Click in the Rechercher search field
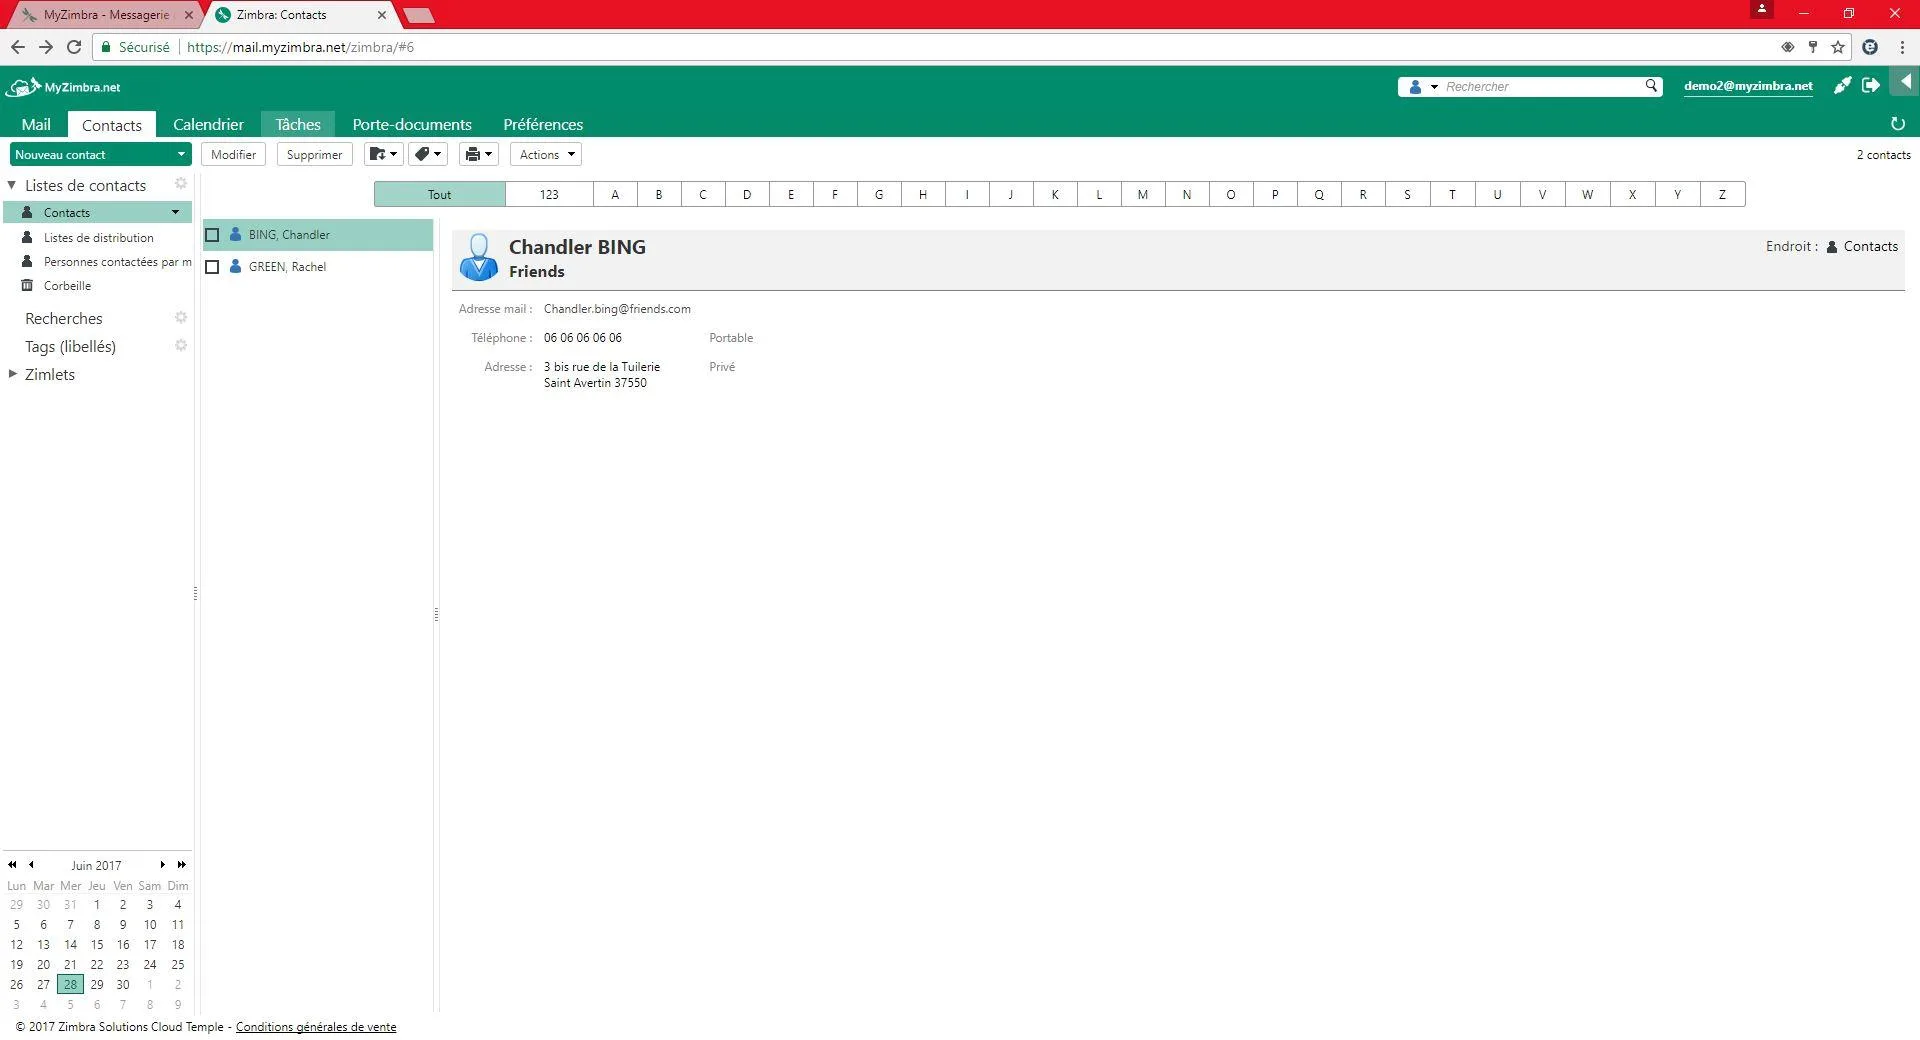Image resolution: width=1920 pixels, height=1040 pixels. pyautogui.click(x=1540, y=87)
